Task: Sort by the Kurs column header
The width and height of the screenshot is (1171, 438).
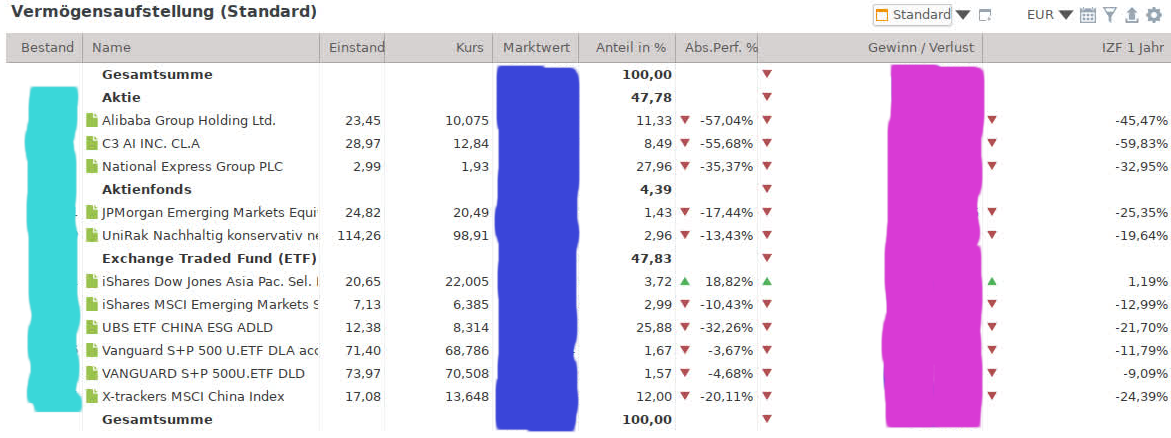Action: pos(469,47)
